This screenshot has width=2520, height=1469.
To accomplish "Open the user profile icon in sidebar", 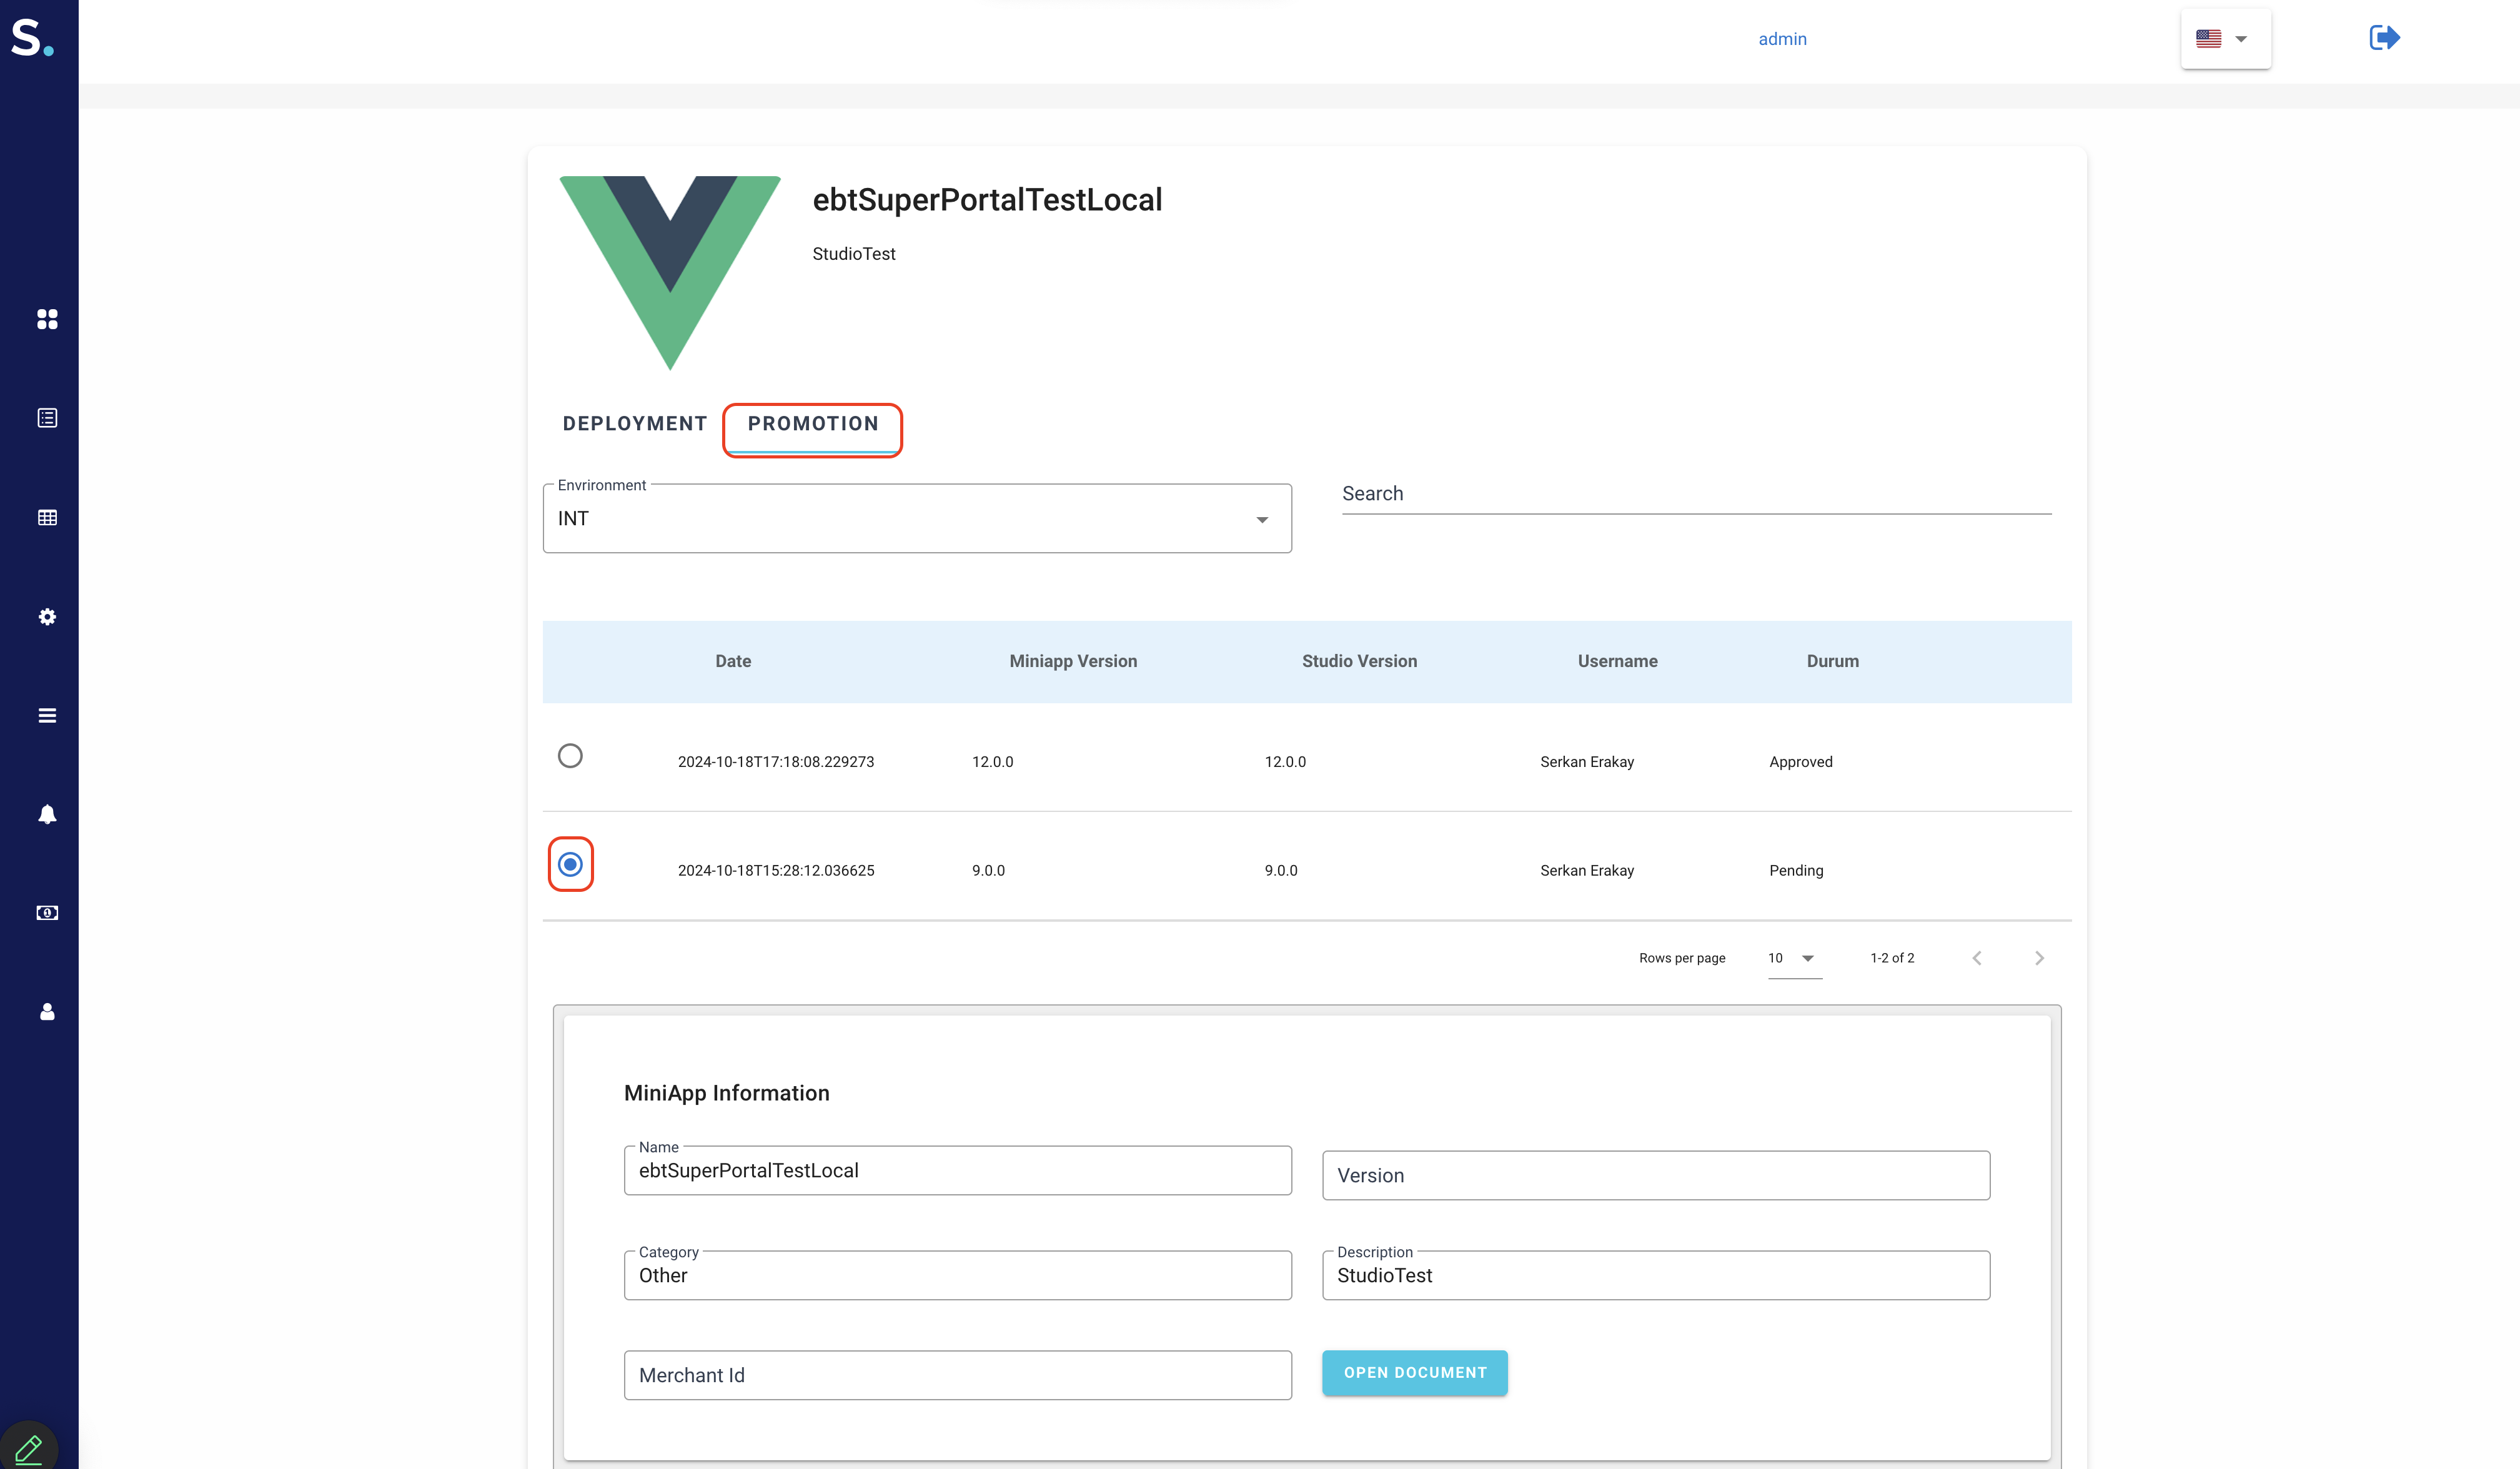I will 47,1012.
